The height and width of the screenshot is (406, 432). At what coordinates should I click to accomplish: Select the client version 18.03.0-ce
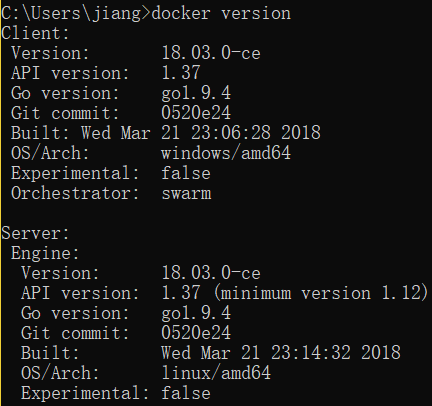click(211, 53)
